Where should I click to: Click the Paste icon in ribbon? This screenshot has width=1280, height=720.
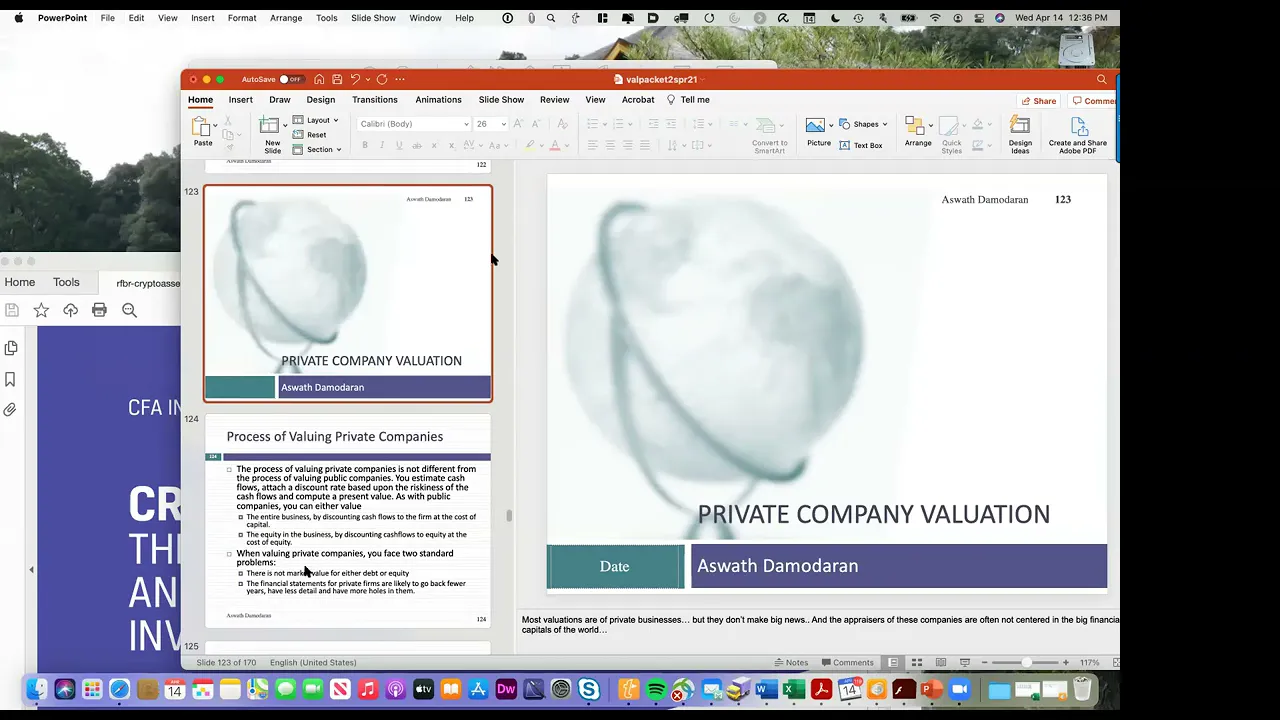click(x=202, y=131)
